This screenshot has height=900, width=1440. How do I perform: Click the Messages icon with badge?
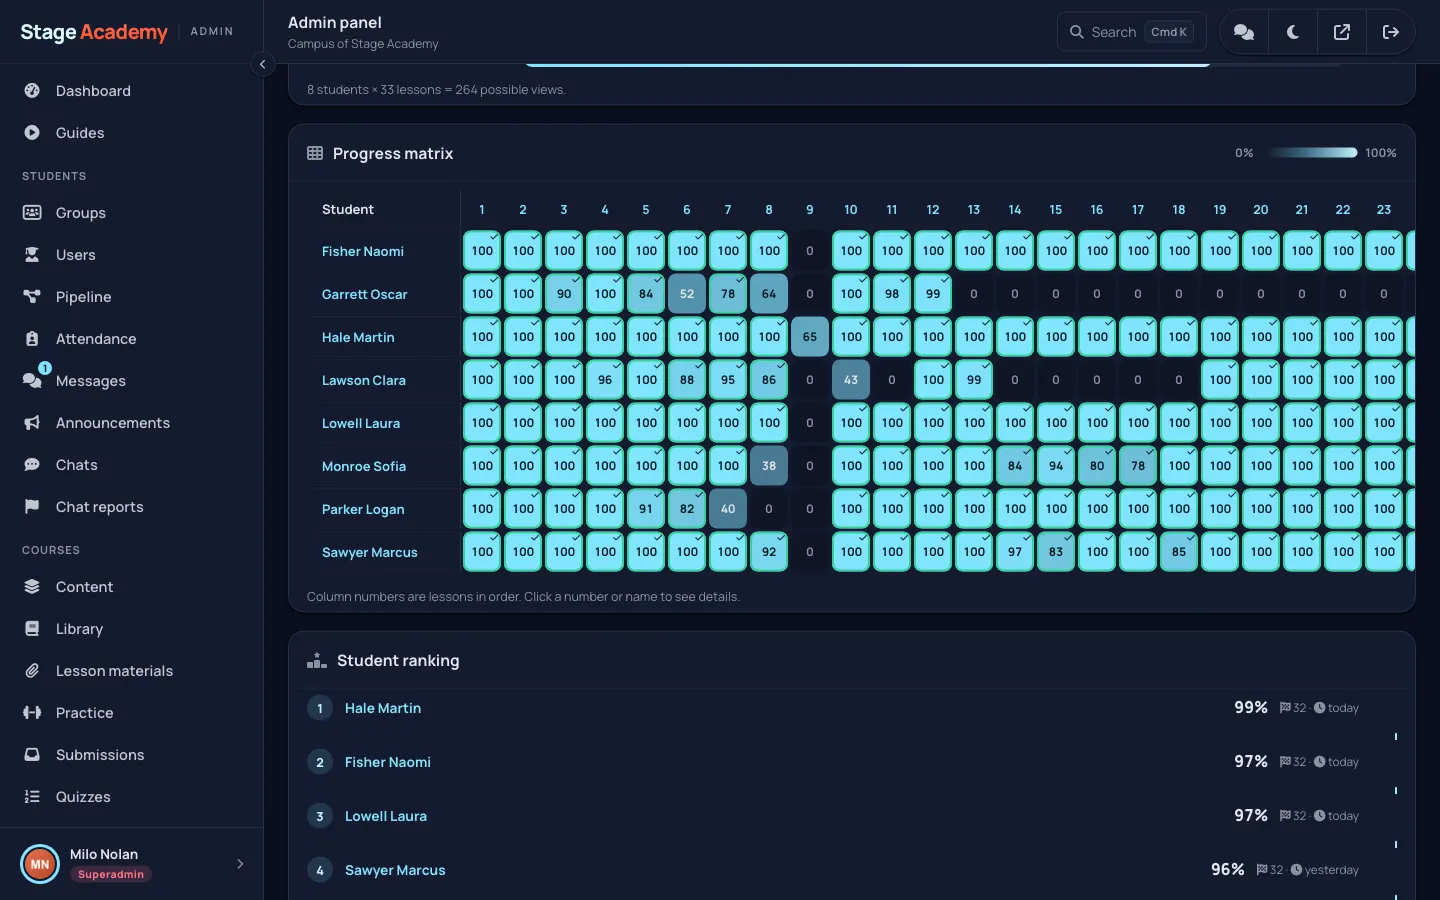click(32, 381)
